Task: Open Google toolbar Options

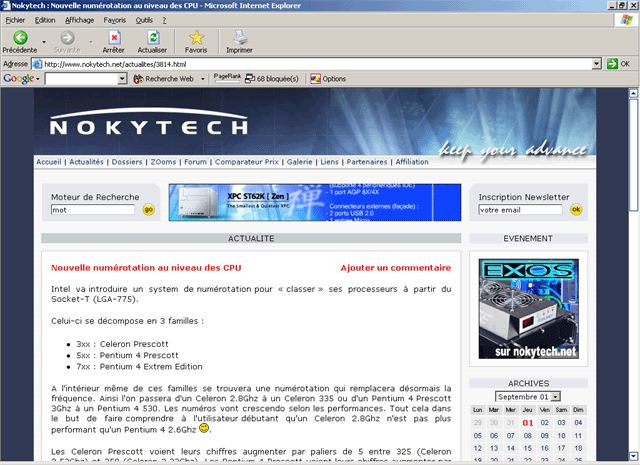Action: click(x=328, y=79)
